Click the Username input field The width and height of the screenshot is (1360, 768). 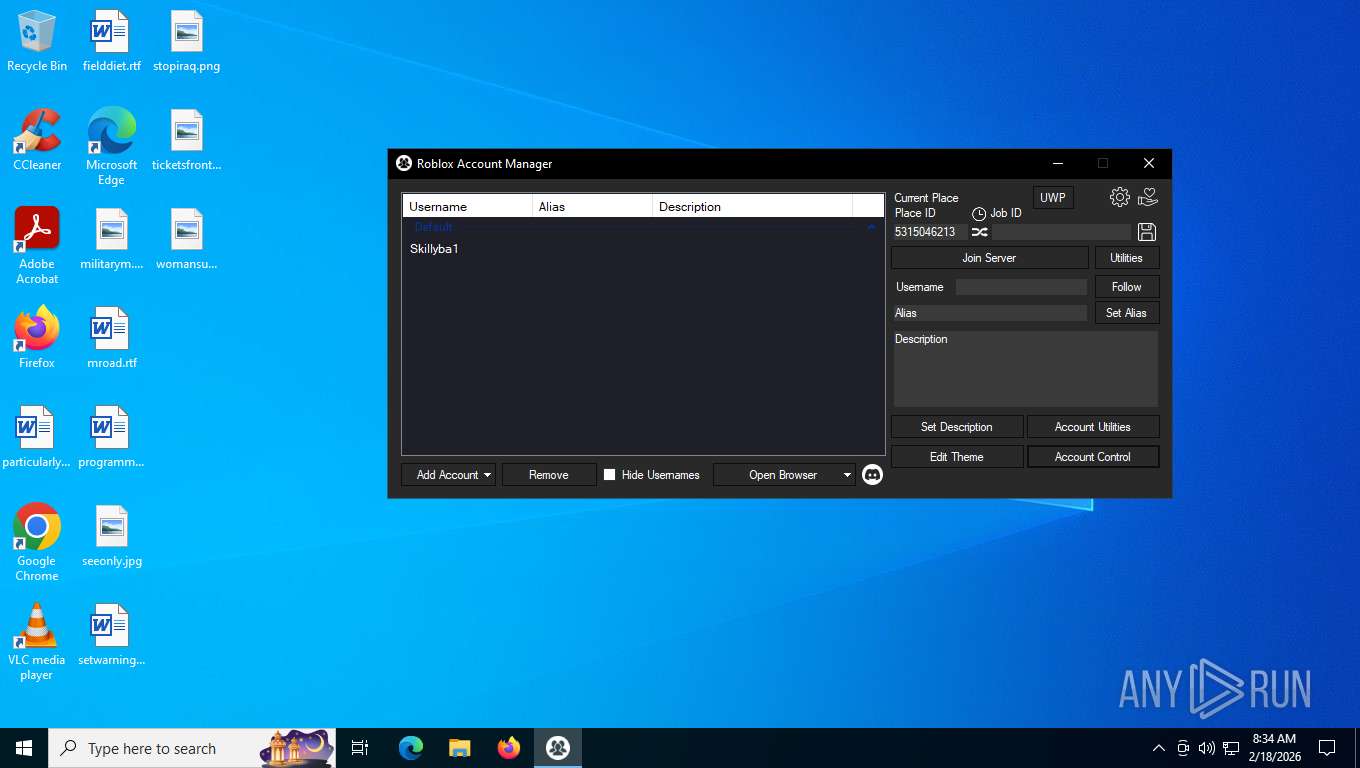coord(1021,287)
